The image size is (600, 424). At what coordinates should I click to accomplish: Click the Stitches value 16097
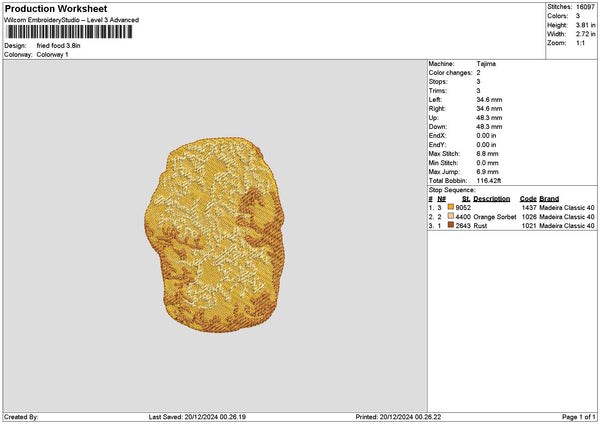(585, 7)
